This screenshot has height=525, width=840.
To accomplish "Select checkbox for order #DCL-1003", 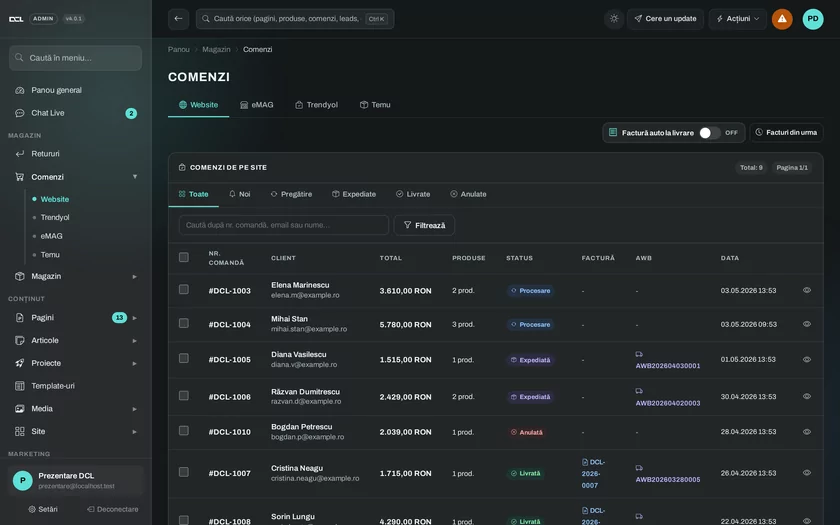I will [x=184, y=289].
